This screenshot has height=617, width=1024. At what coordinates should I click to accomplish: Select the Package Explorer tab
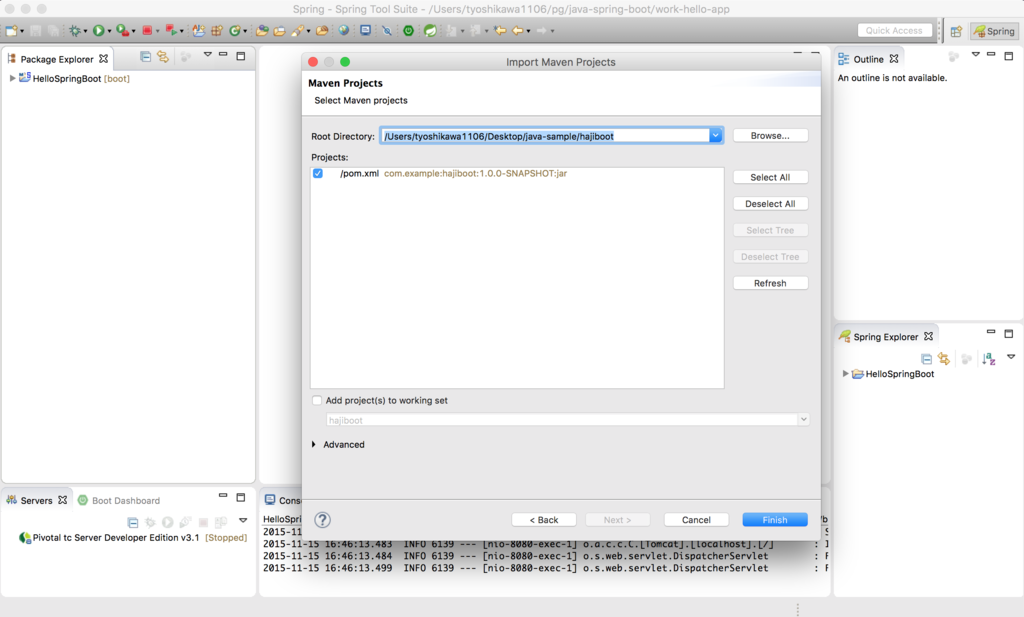pos(57,59)
